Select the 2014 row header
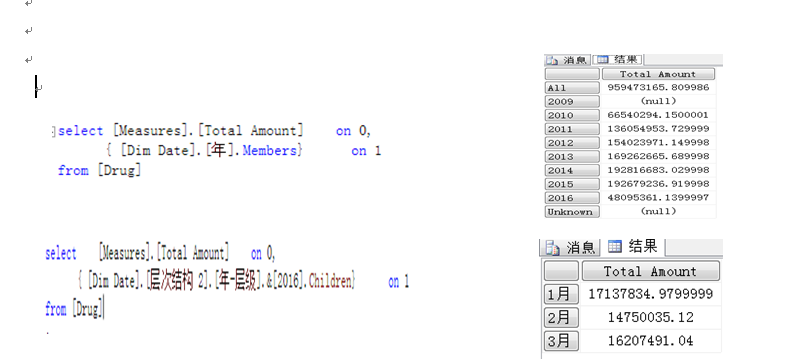This screenshot has height=363, width=791. click(x=572, y=170)
